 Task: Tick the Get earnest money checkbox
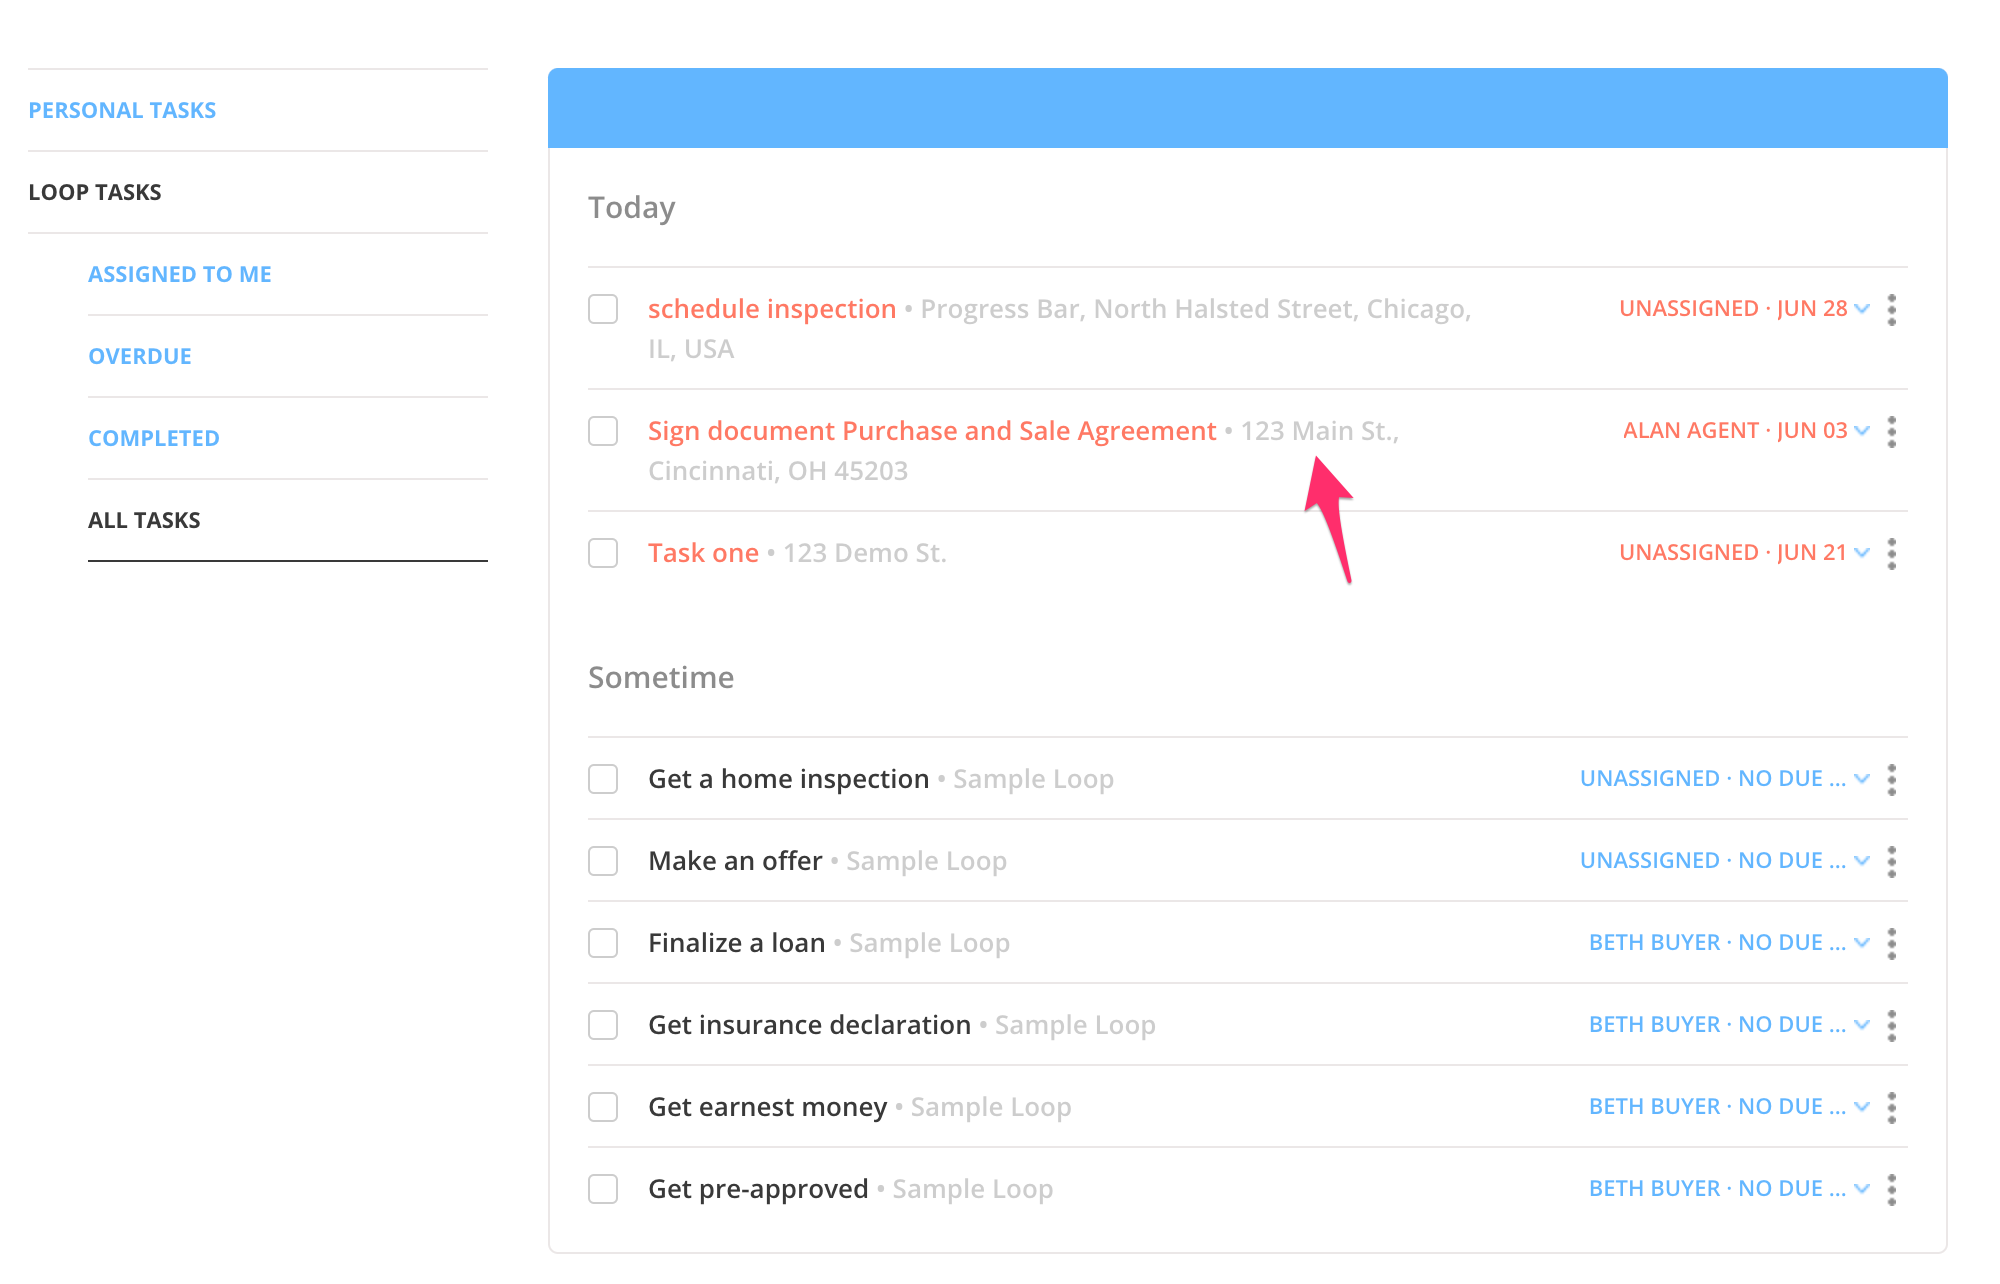click(603, 1107)
